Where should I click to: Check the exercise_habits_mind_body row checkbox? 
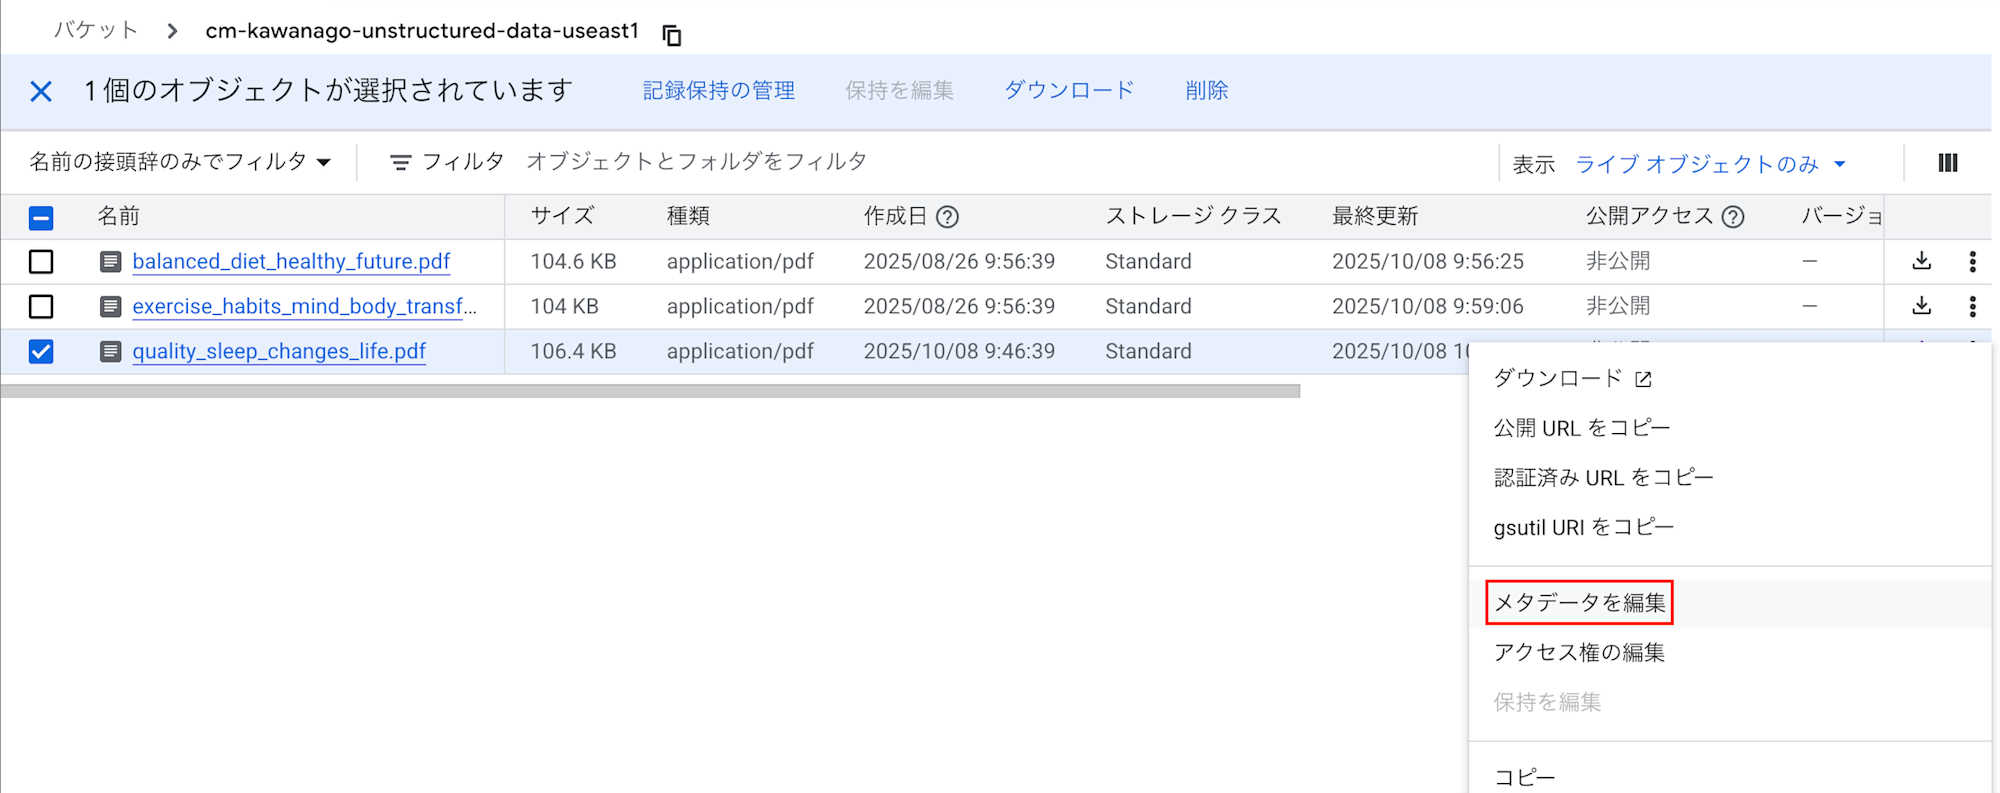(41, 306)
